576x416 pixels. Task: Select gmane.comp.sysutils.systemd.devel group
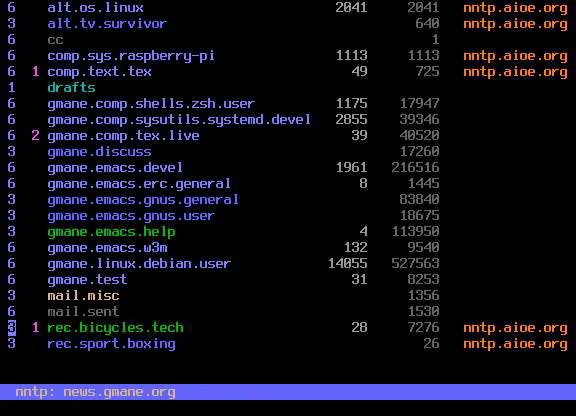pyautogui.click(x=179, y=120)
